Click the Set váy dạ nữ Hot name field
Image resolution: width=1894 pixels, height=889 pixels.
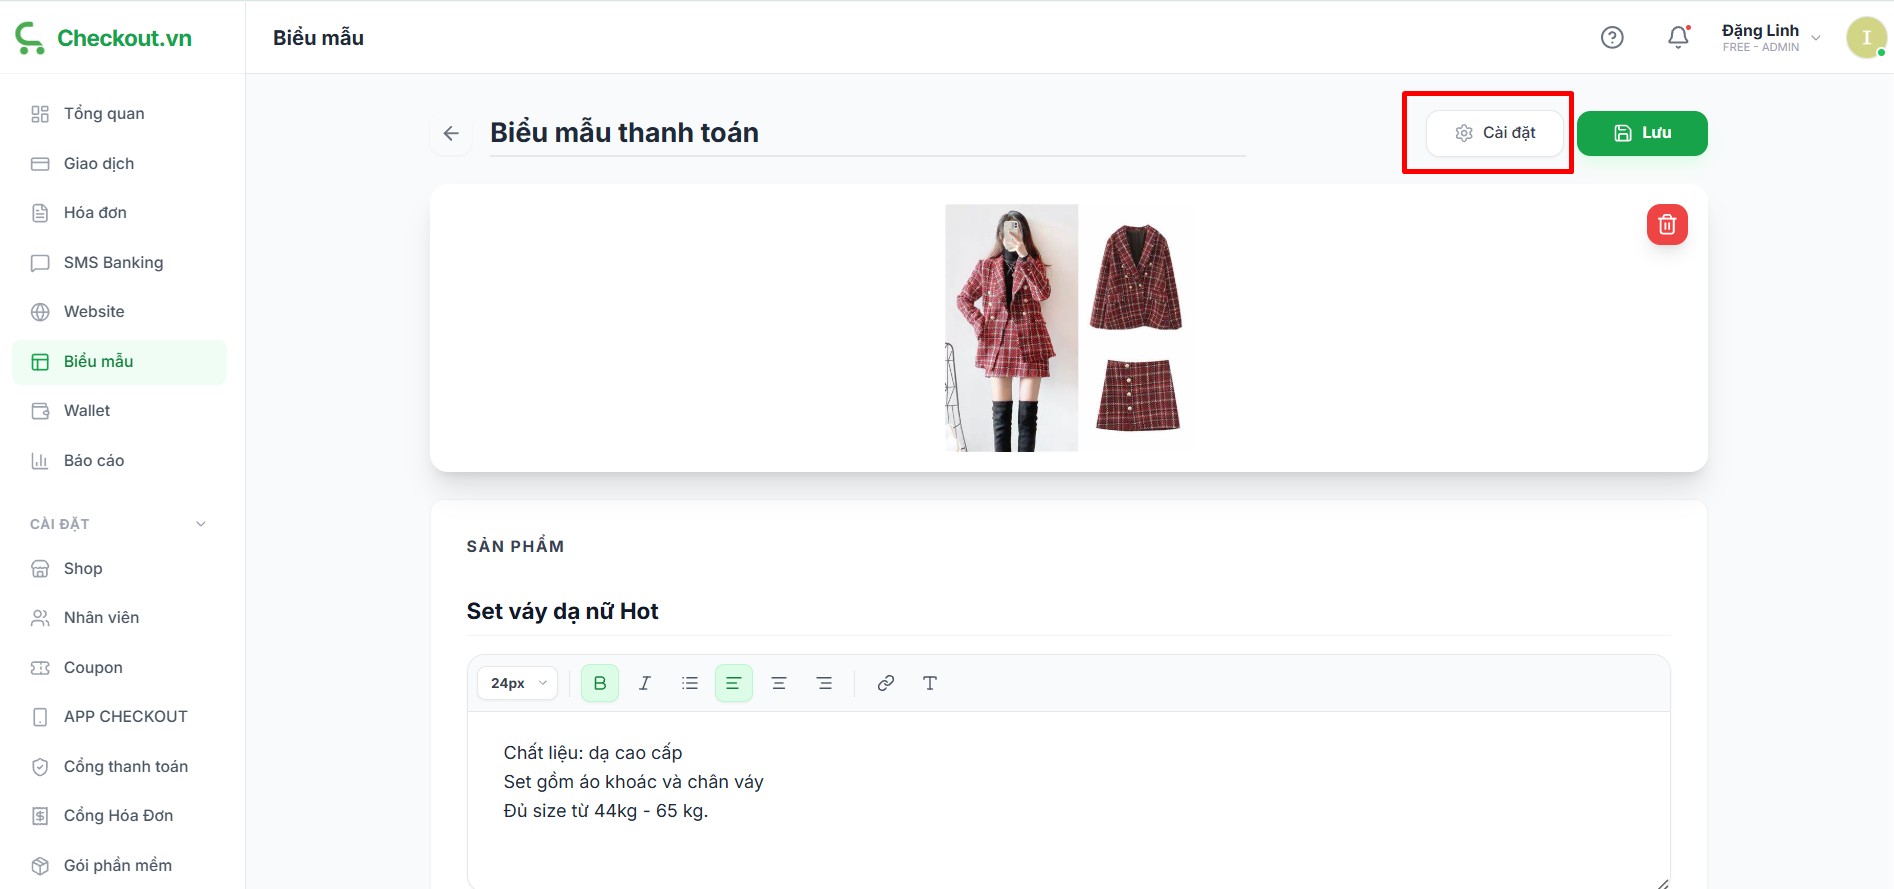coord(1067,611)
